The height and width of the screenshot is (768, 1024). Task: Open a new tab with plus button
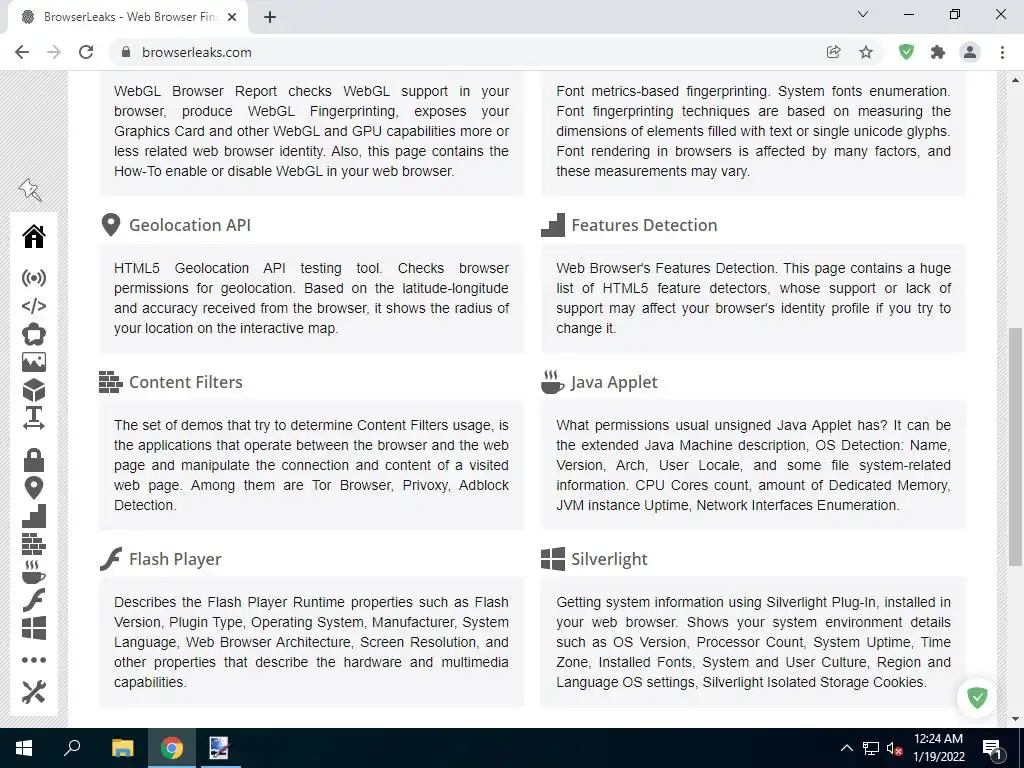[x=270, y=18]
